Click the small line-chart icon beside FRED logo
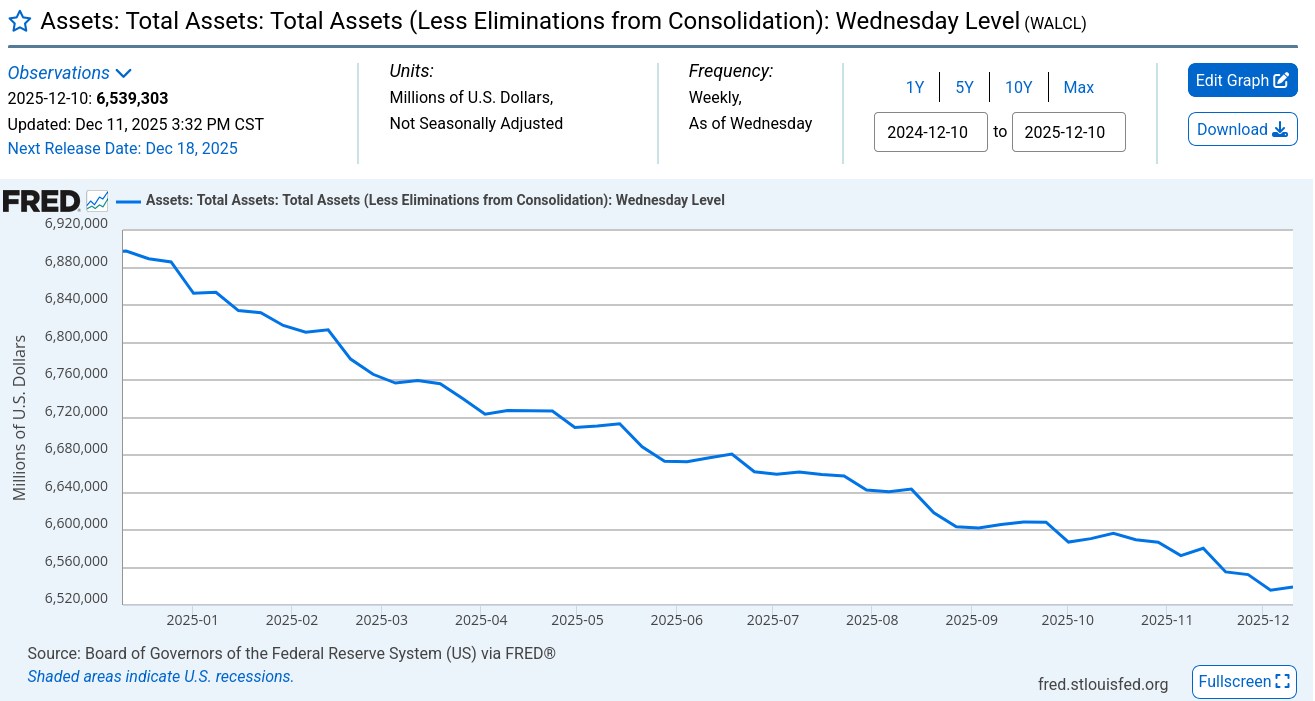The image size is (1315, 701). tap(97, 200)
